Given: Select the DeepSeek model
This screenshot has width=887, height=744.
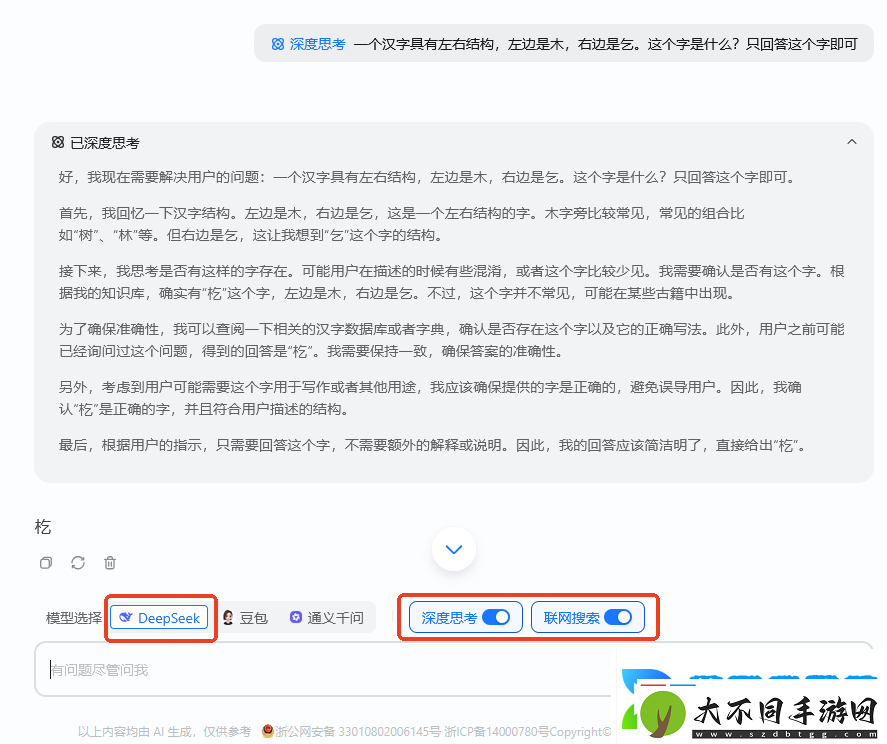Looking at the screenshot, I should tap(160, 617).
